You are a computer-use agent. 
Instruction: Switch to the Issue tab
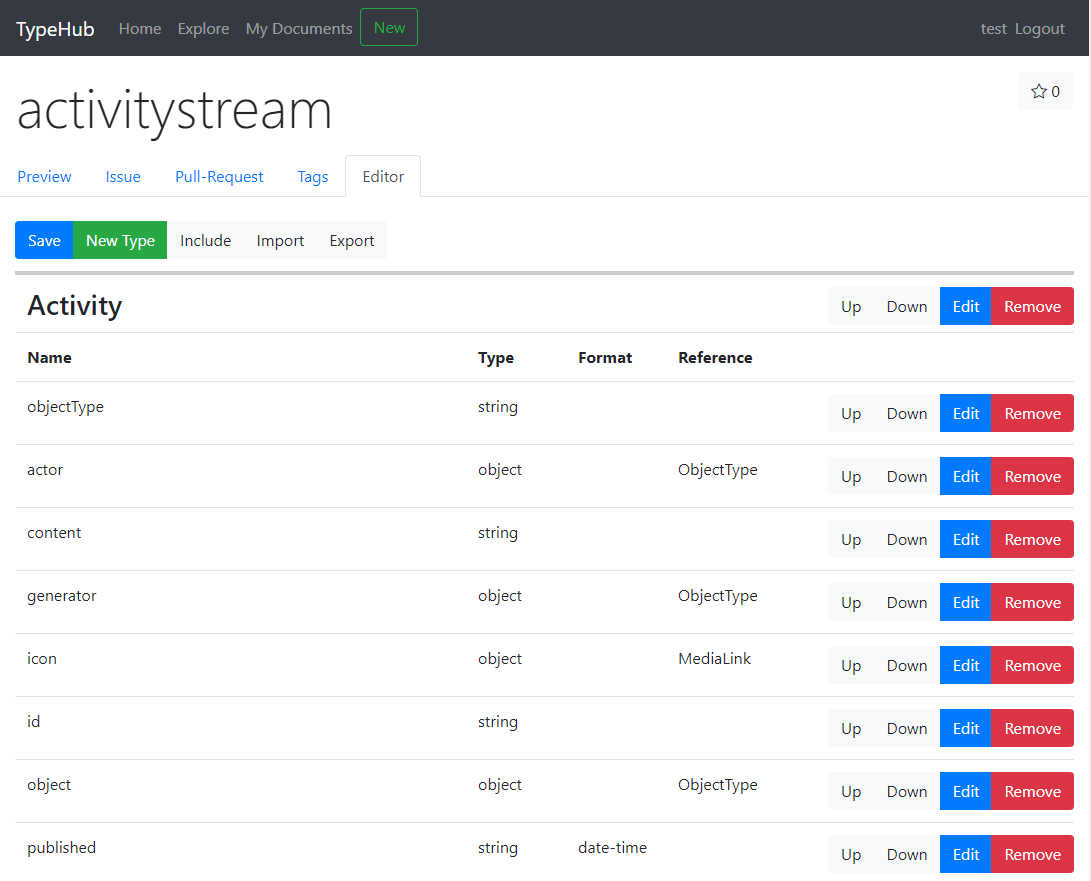click(x=123, y=177)
